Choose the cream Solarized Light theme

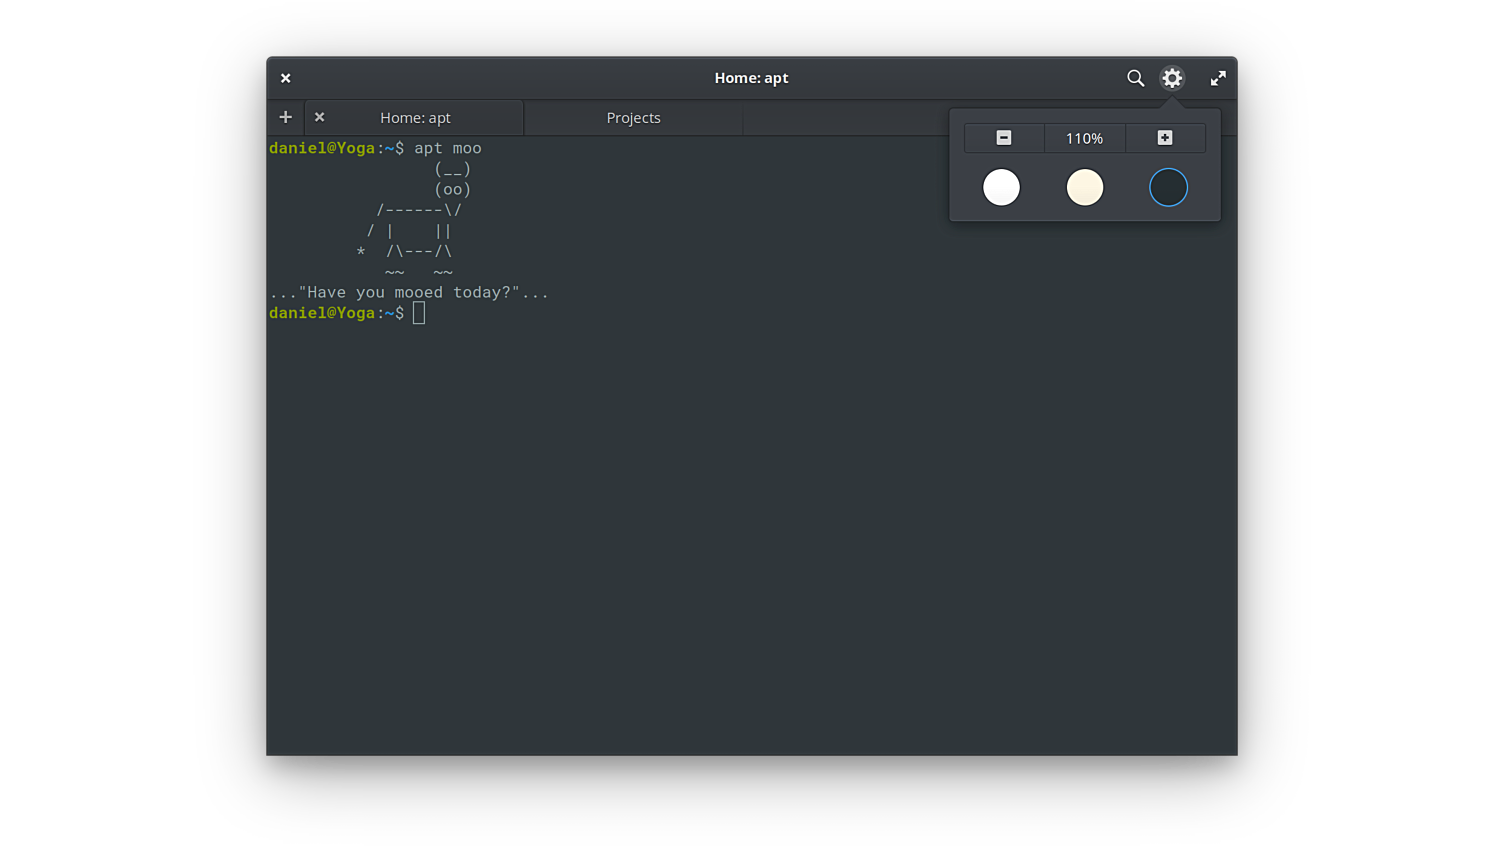1085,187
